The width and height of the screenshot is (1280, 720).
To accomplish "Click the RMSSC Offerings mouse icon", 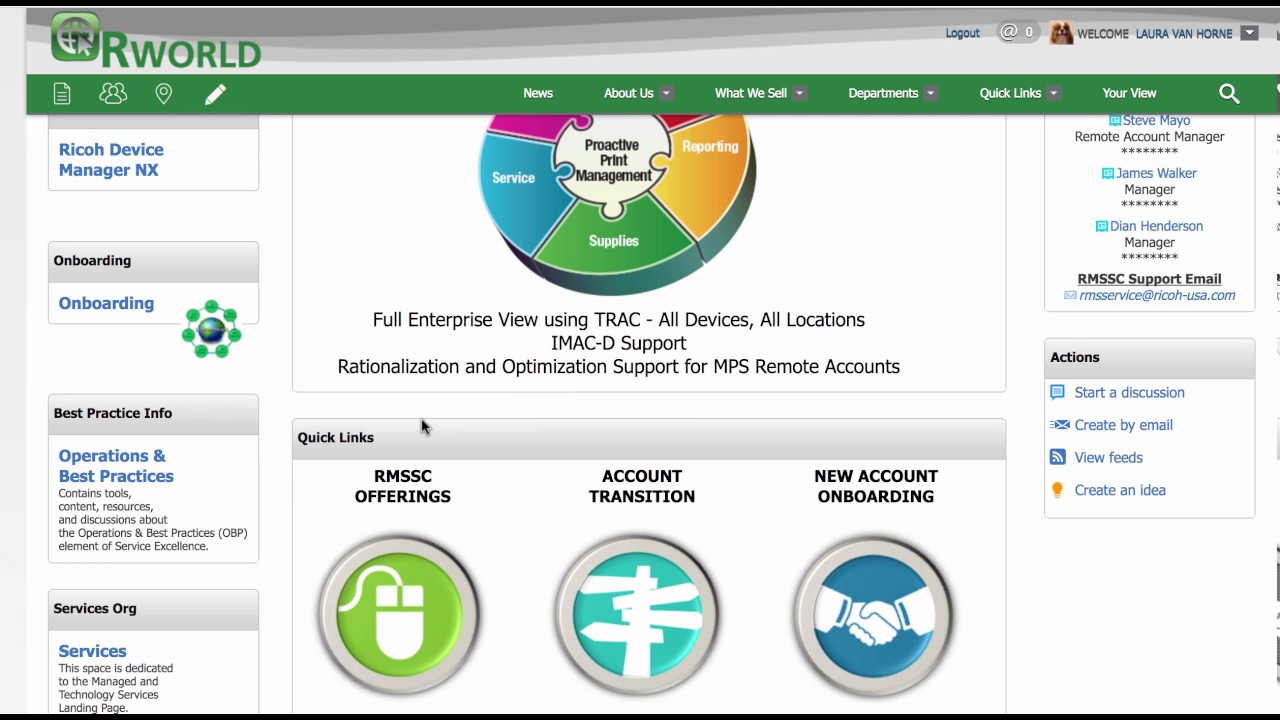I will coord(400,614).
